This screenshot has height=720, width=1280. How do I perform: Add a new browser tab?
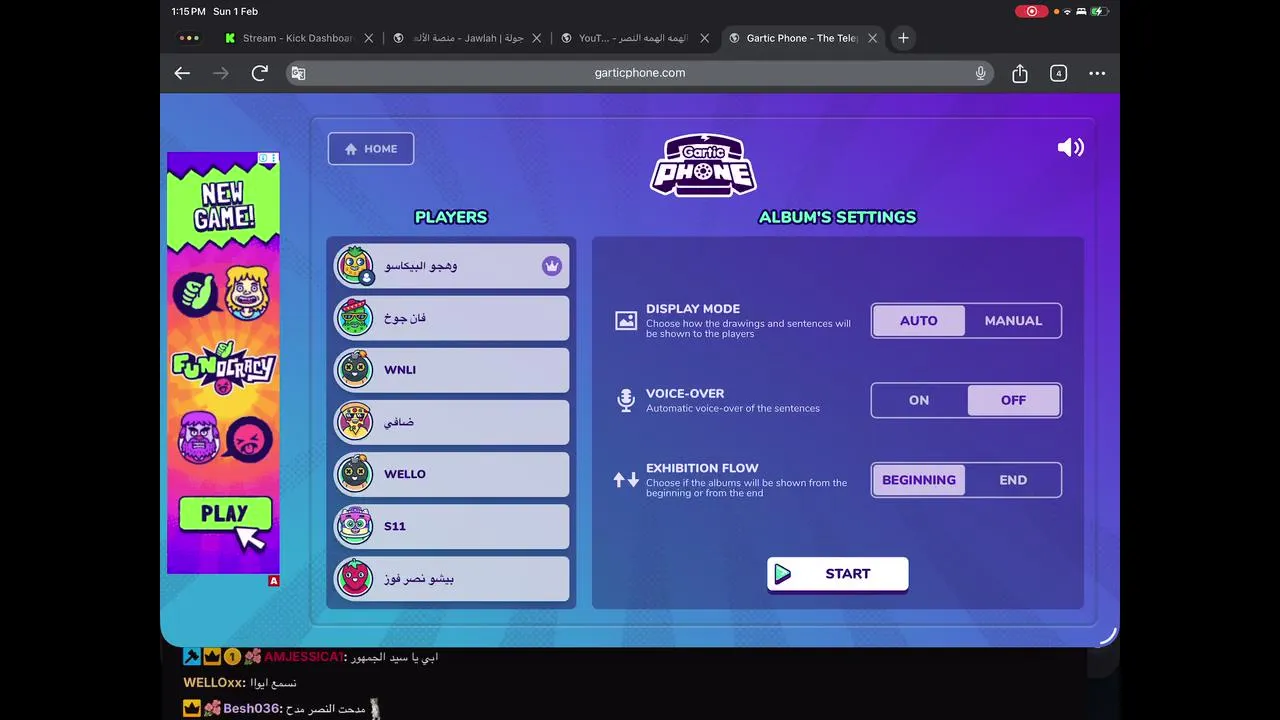[903, 38]
